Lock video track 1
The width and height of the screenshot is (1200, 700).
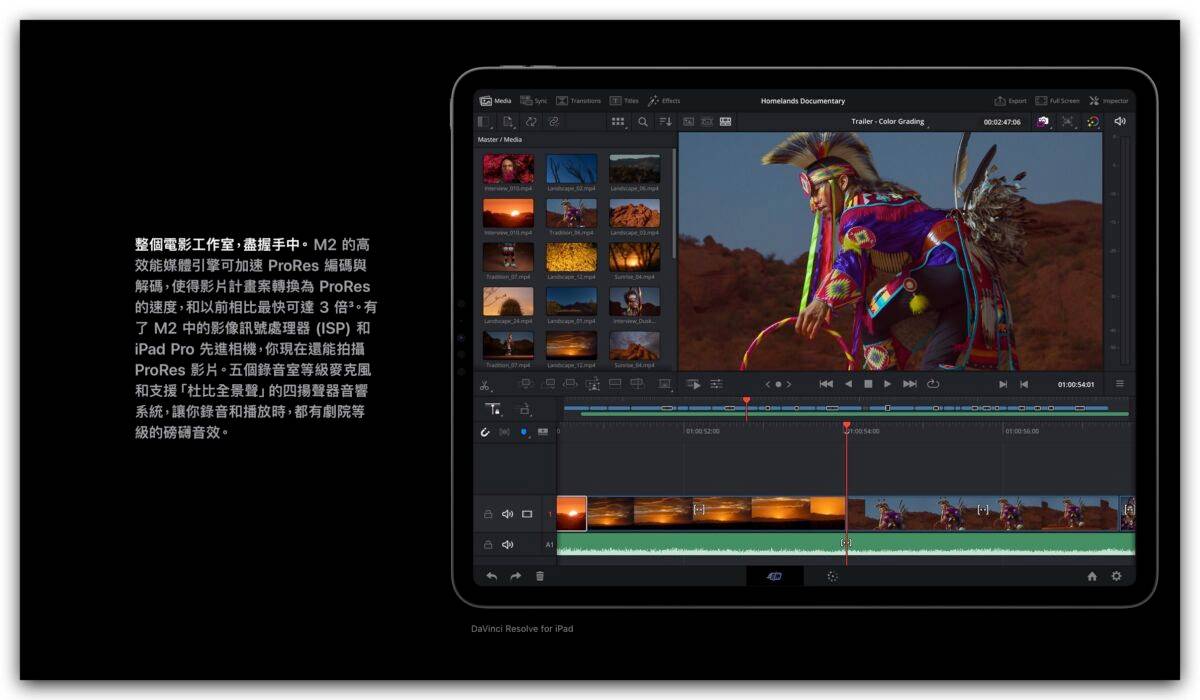pos(488,514)
